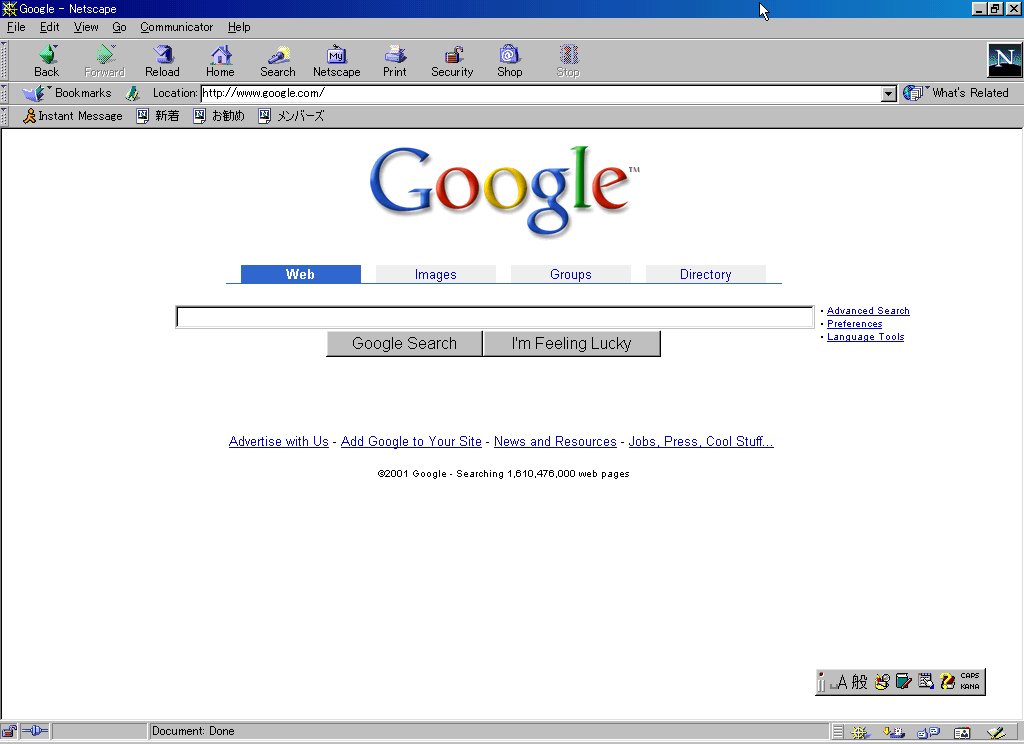Screen dimensions: 1024x744
Task: Open Mail inbox from the component bar
Action: pos(894,732)
